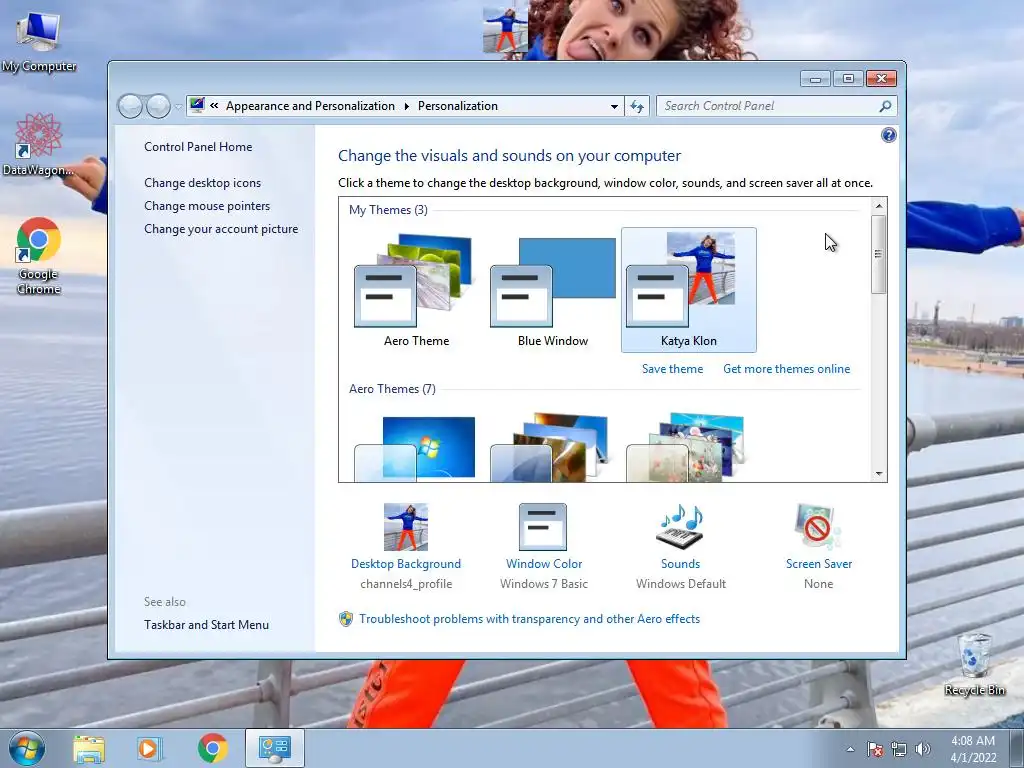The image size is (1024, 768).
Task: Open Taskbar and Start Menu link
Action: point(206,625)
